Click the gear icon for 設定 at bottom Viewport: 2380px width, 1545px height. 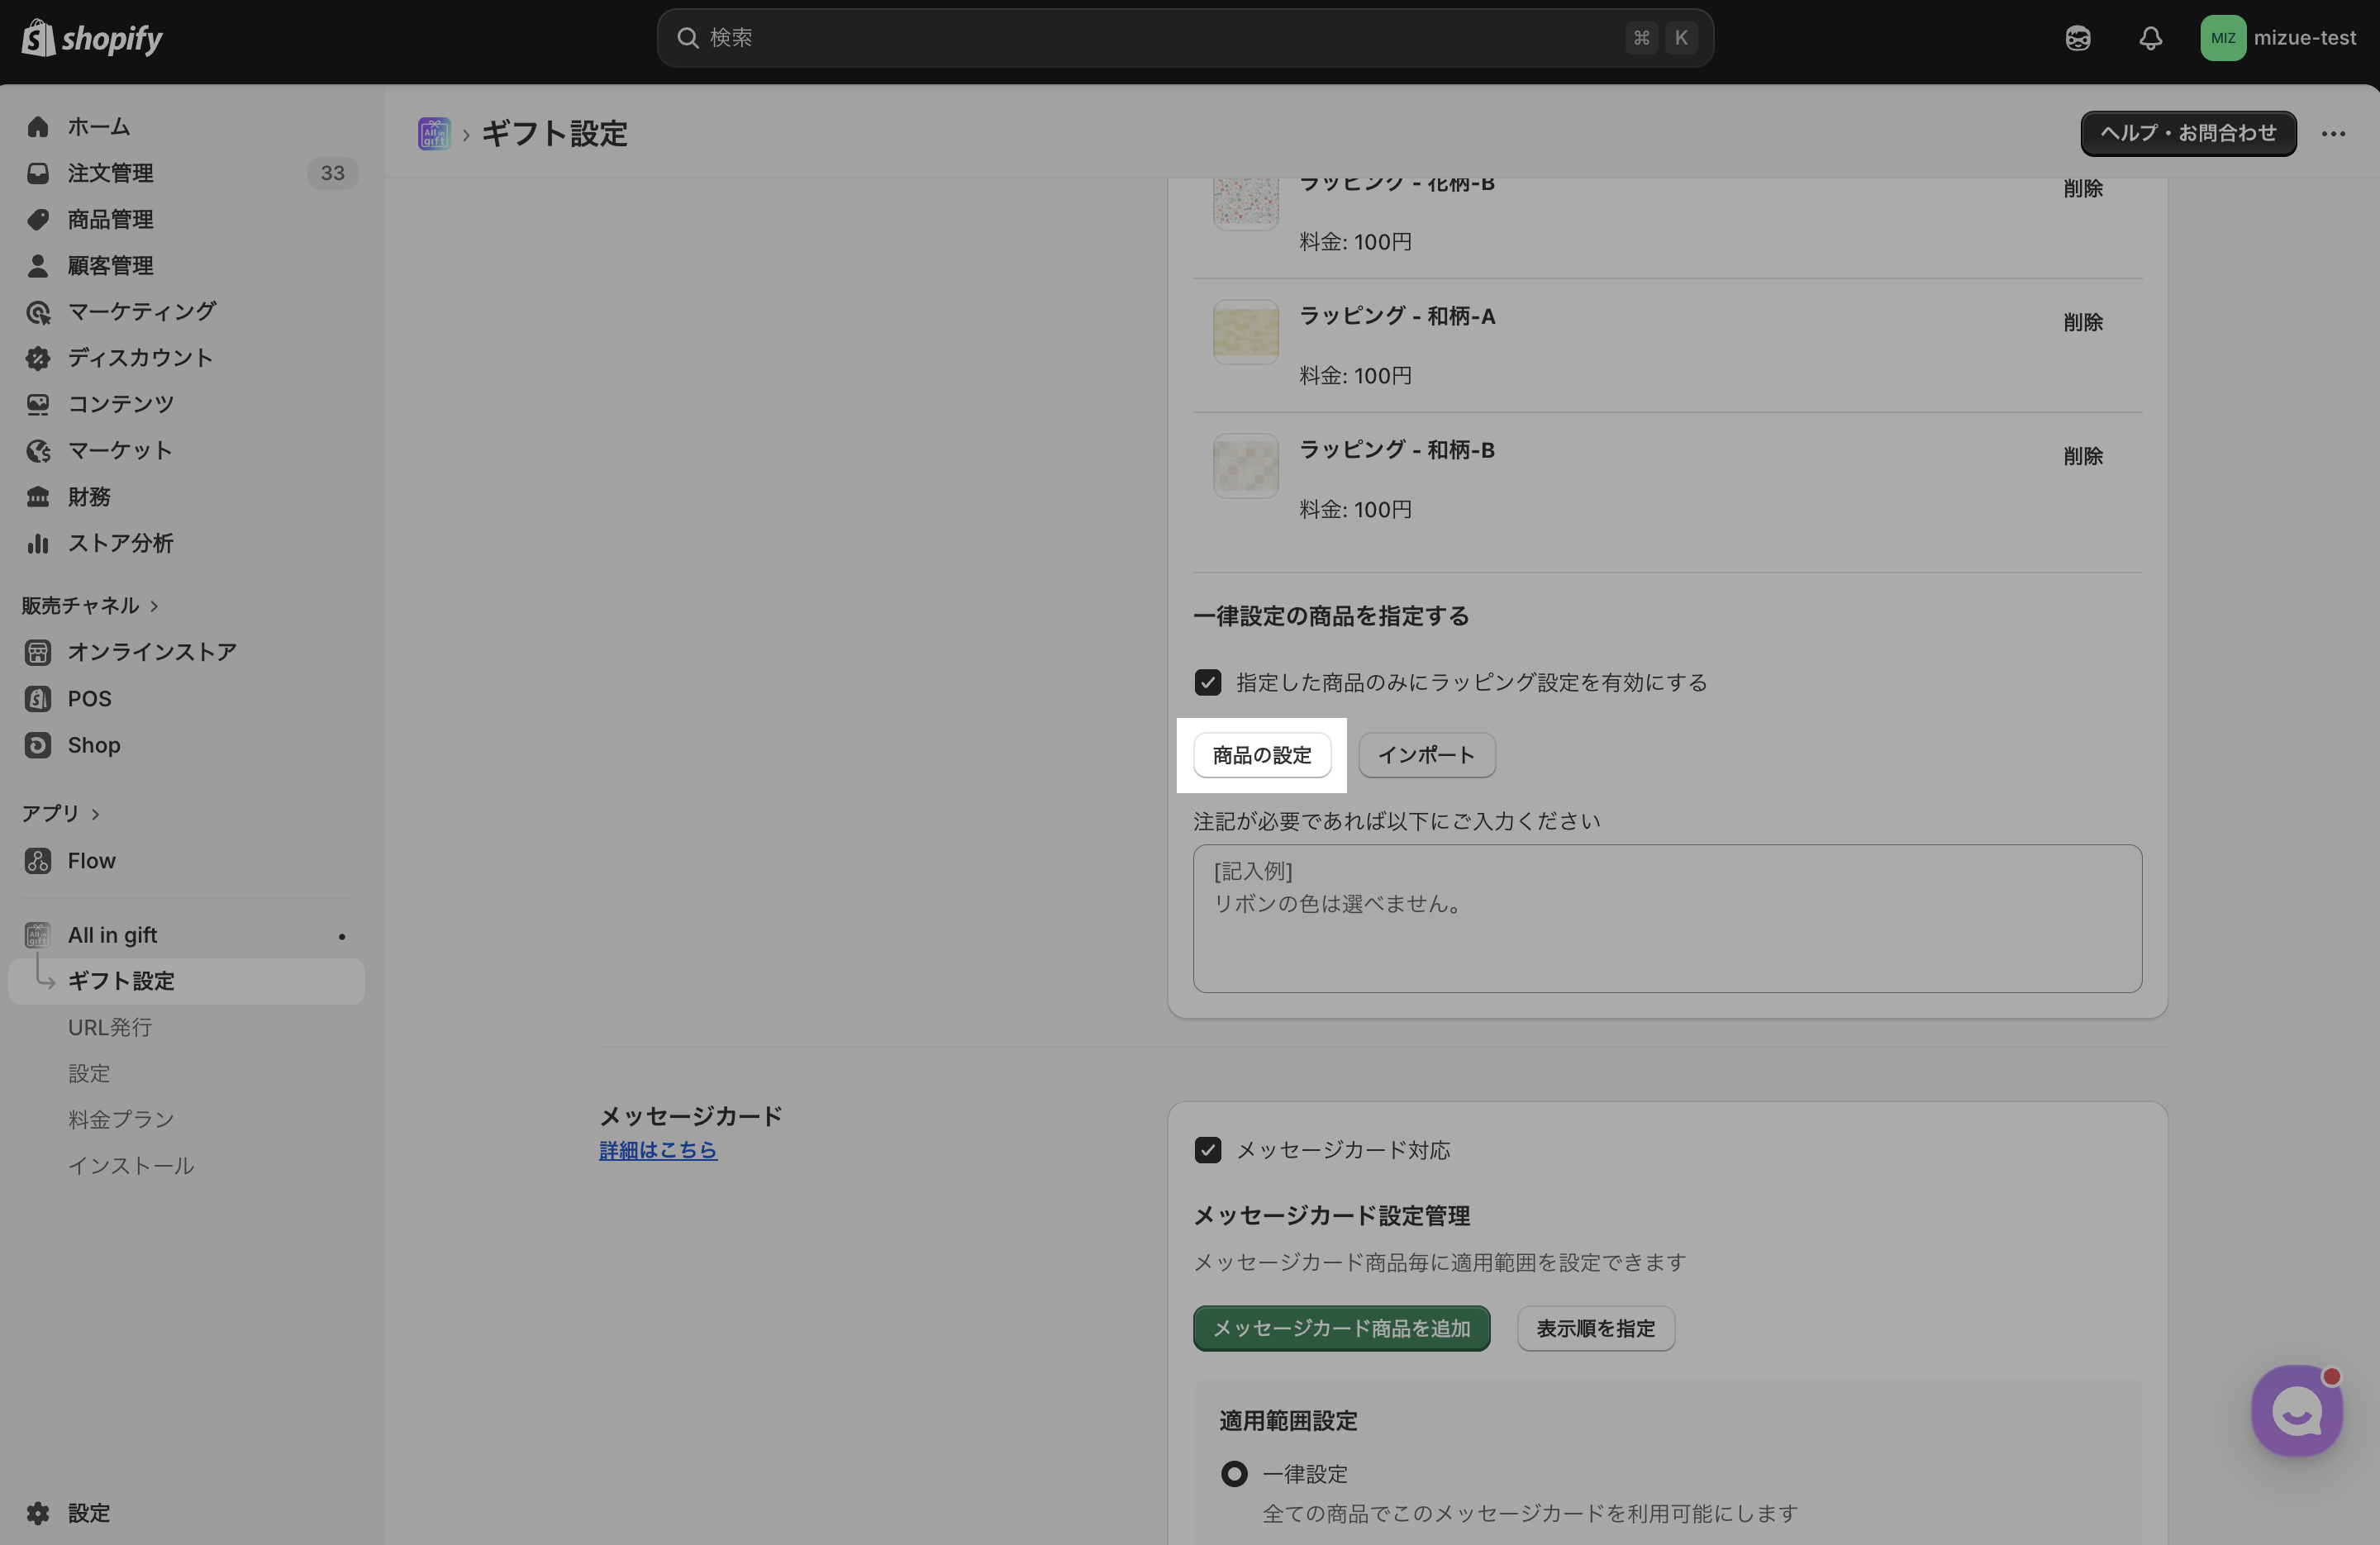[38, 1512]
